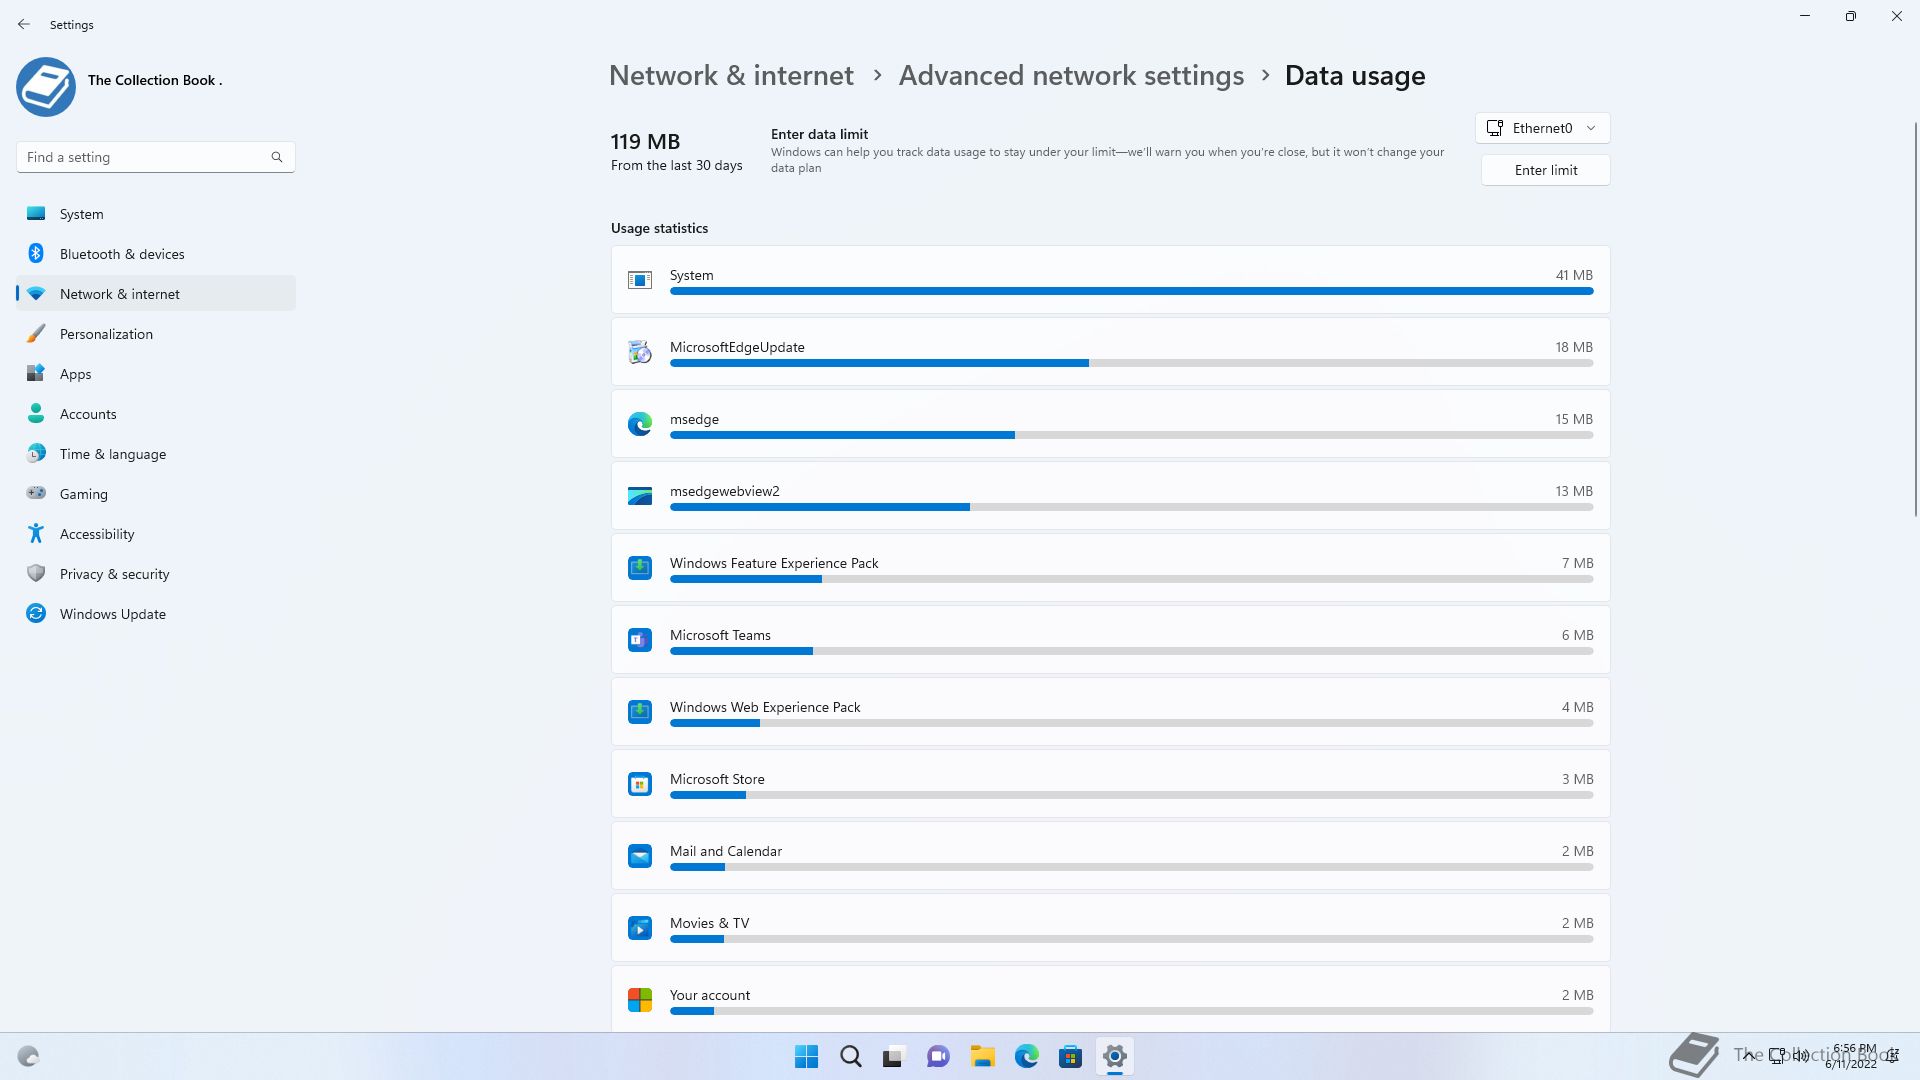Click the MicrosoftEdgeUpdate usage bar

[1131, 363]
